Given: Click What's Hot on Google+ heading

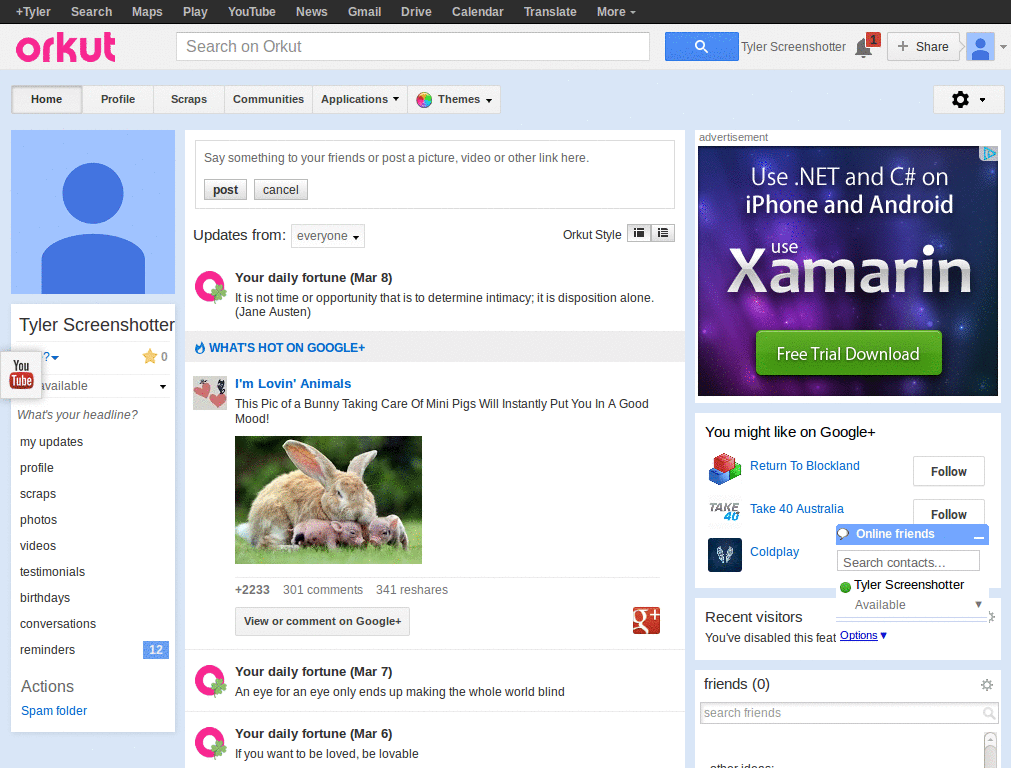Looking at the screenshot, I should (287, 347).
